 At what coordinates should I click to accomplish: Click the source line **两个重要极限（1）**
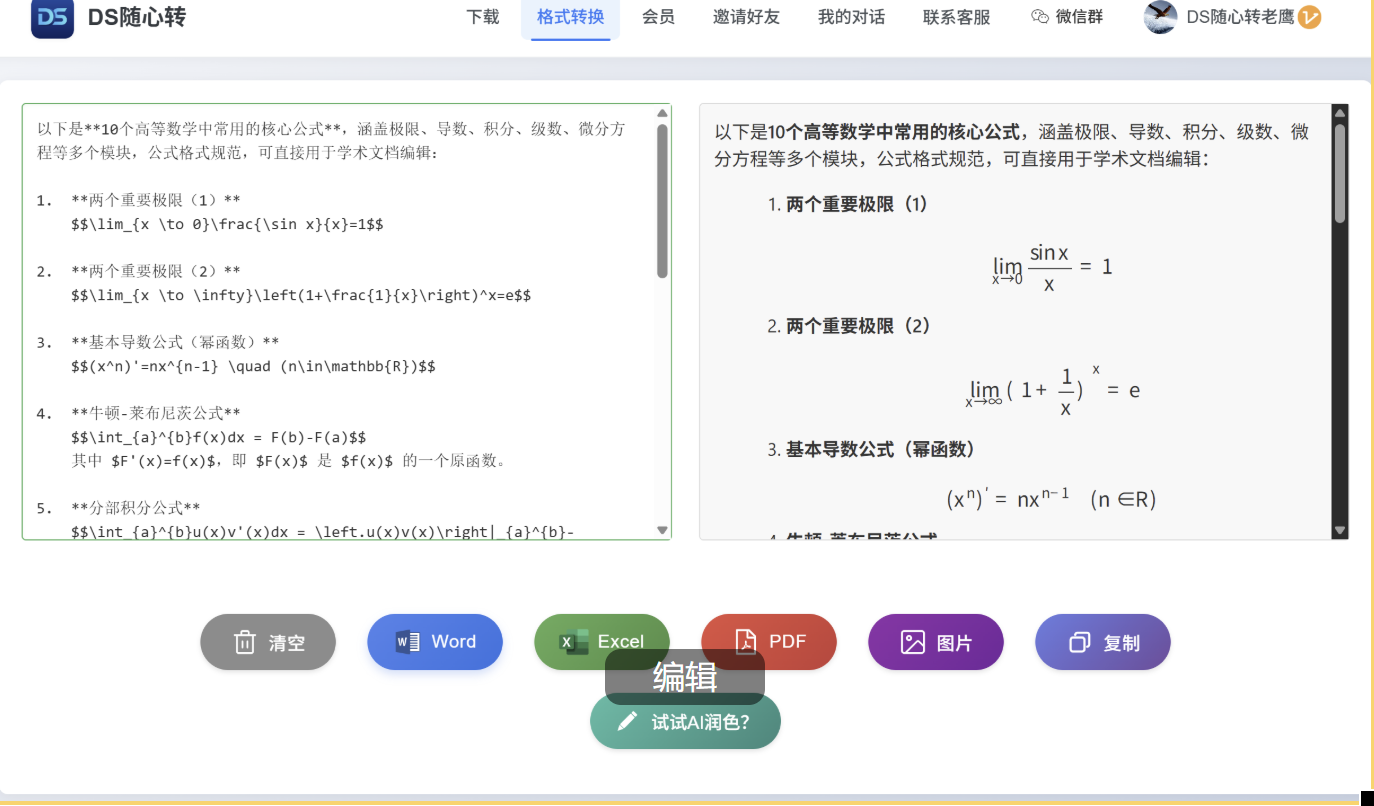click(156, 200)
